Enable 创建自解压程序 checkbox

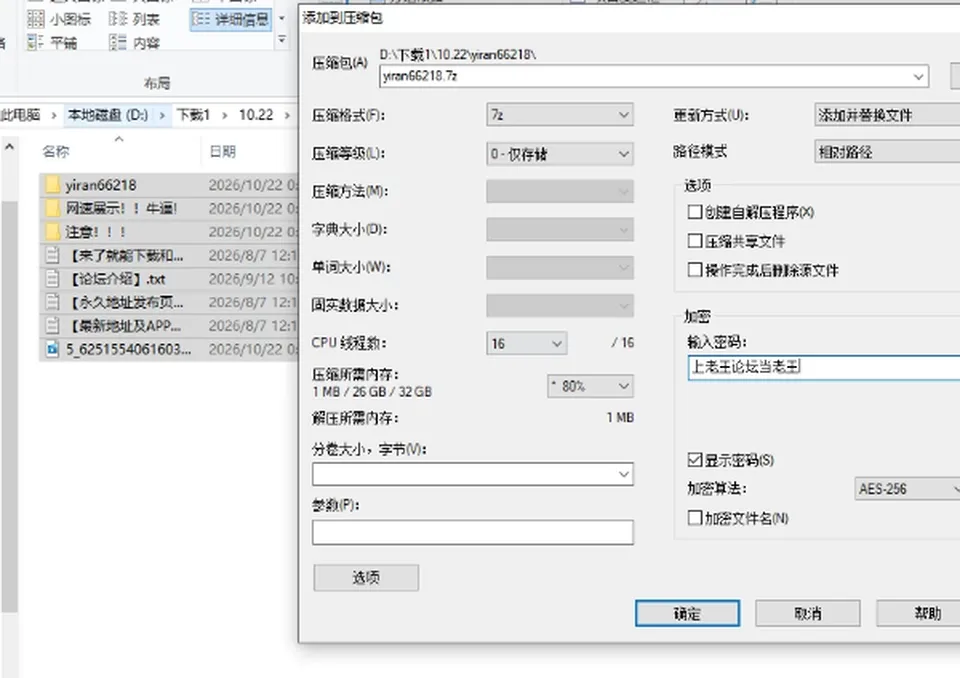[x=694, y=212]
